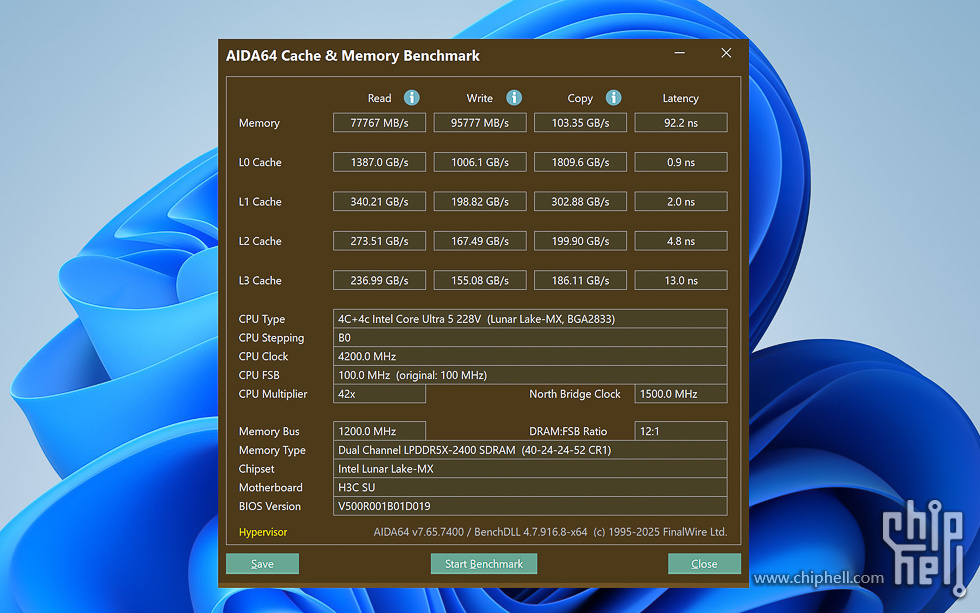Click the L3 Cache row label
980x613 pixels.
point(260,281)
